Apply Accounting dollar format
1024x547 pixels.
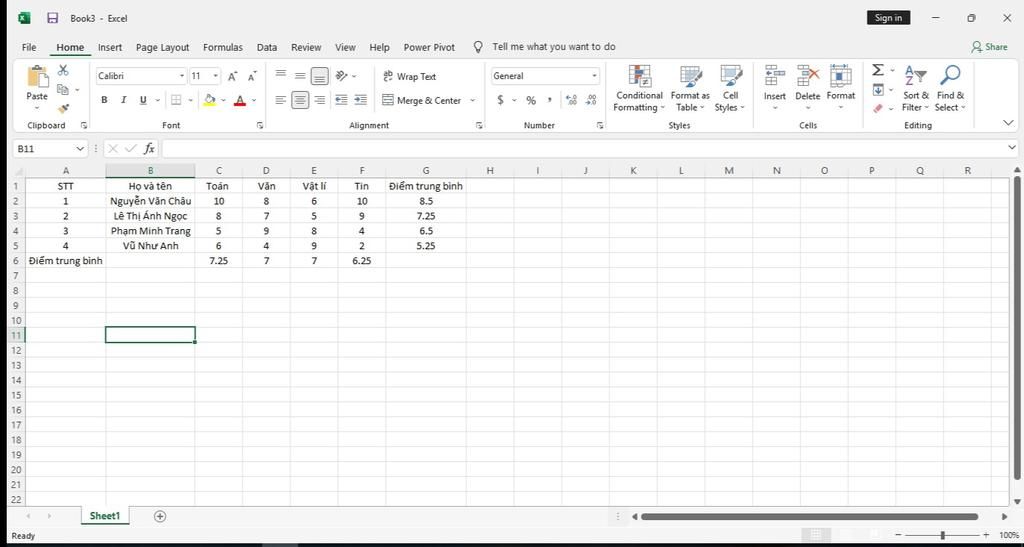(500, 100)
